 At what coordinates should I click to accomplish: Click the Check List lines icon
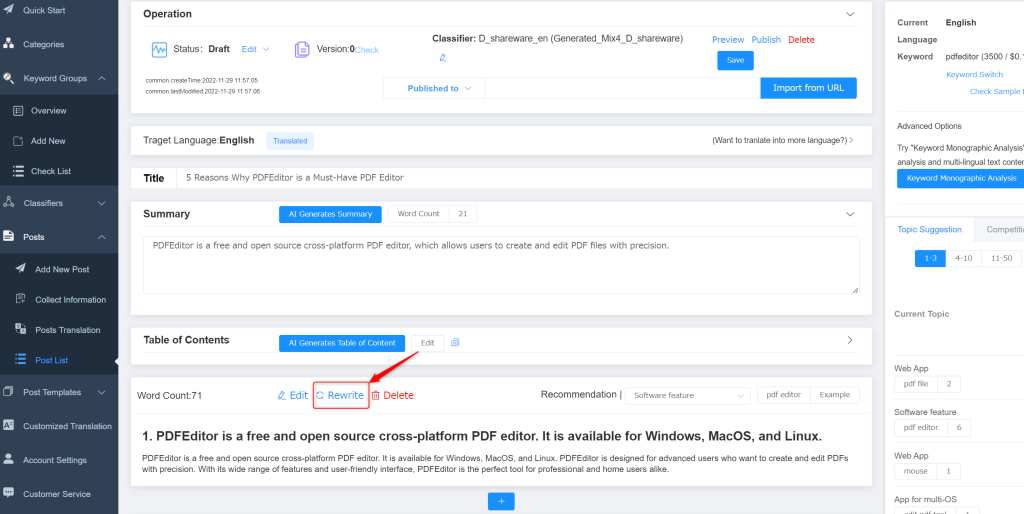click(18, 171)
